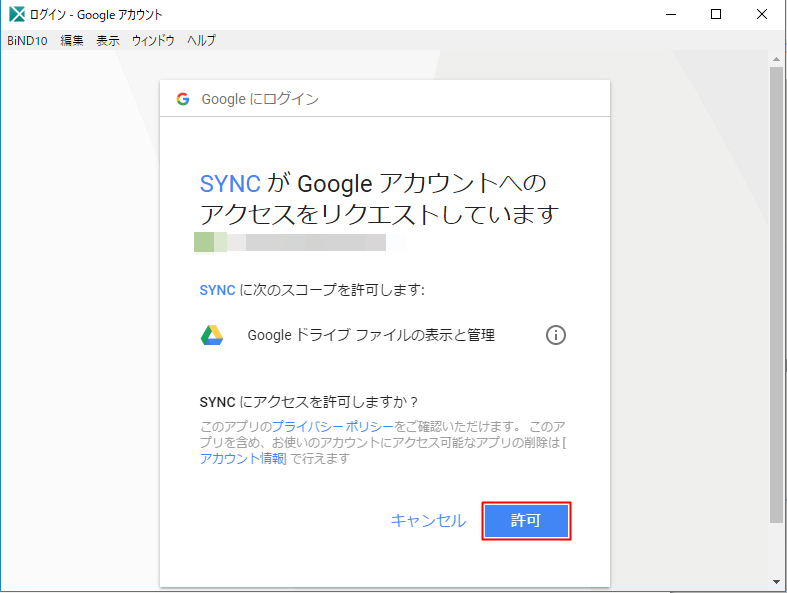787x593 pixels.
Task: Click the scrollbar up arrow
Action: point(776,59)
